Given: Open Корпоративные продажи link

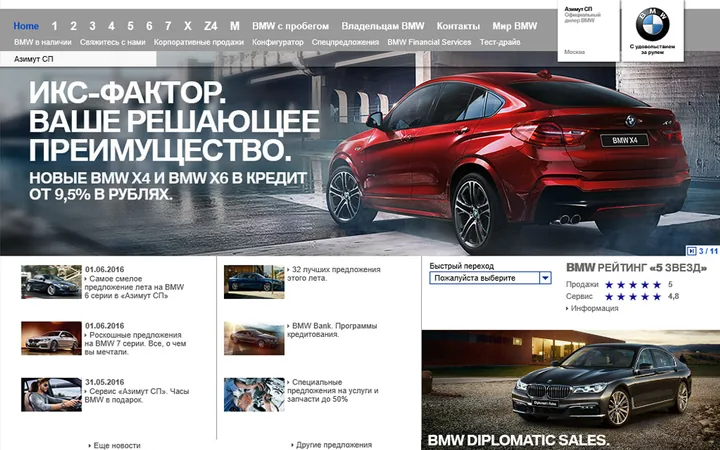Looking at the screenshot, I should pyautogui.click(x=199, y=42).
